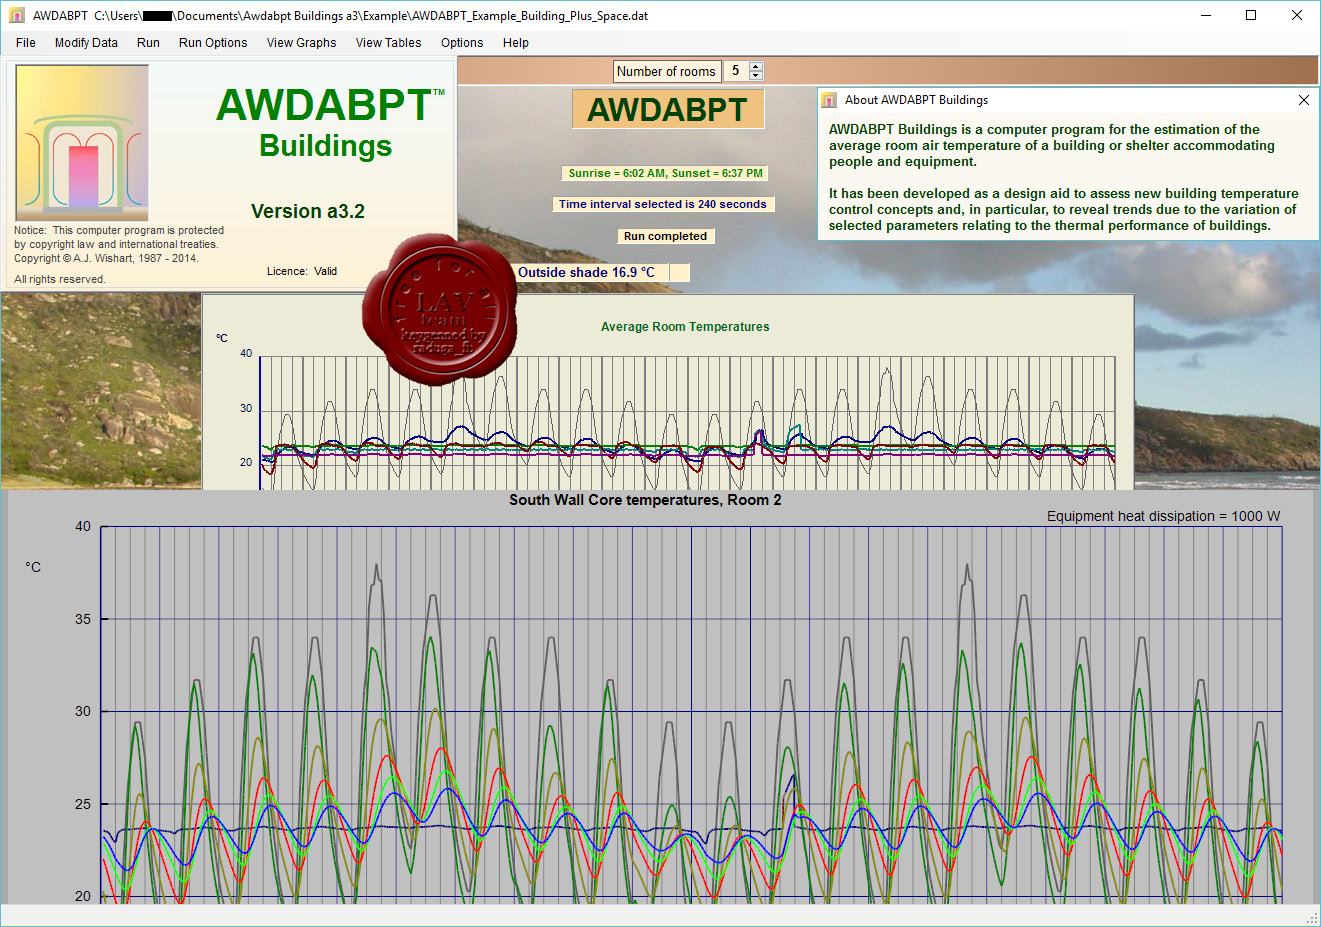
Task: Click the small box beside Outside shade
Action: point(679,272)
